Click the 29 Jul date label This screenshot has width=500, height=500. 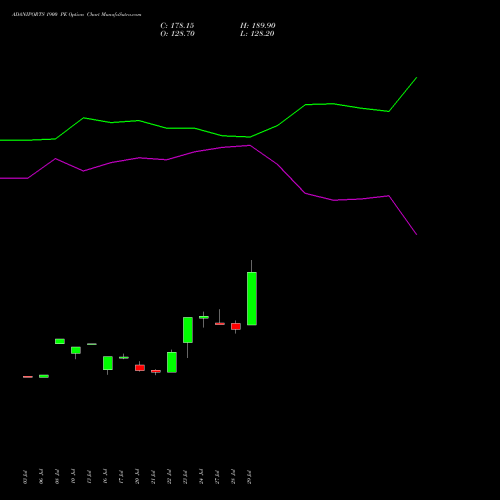[x=249, y=477]
